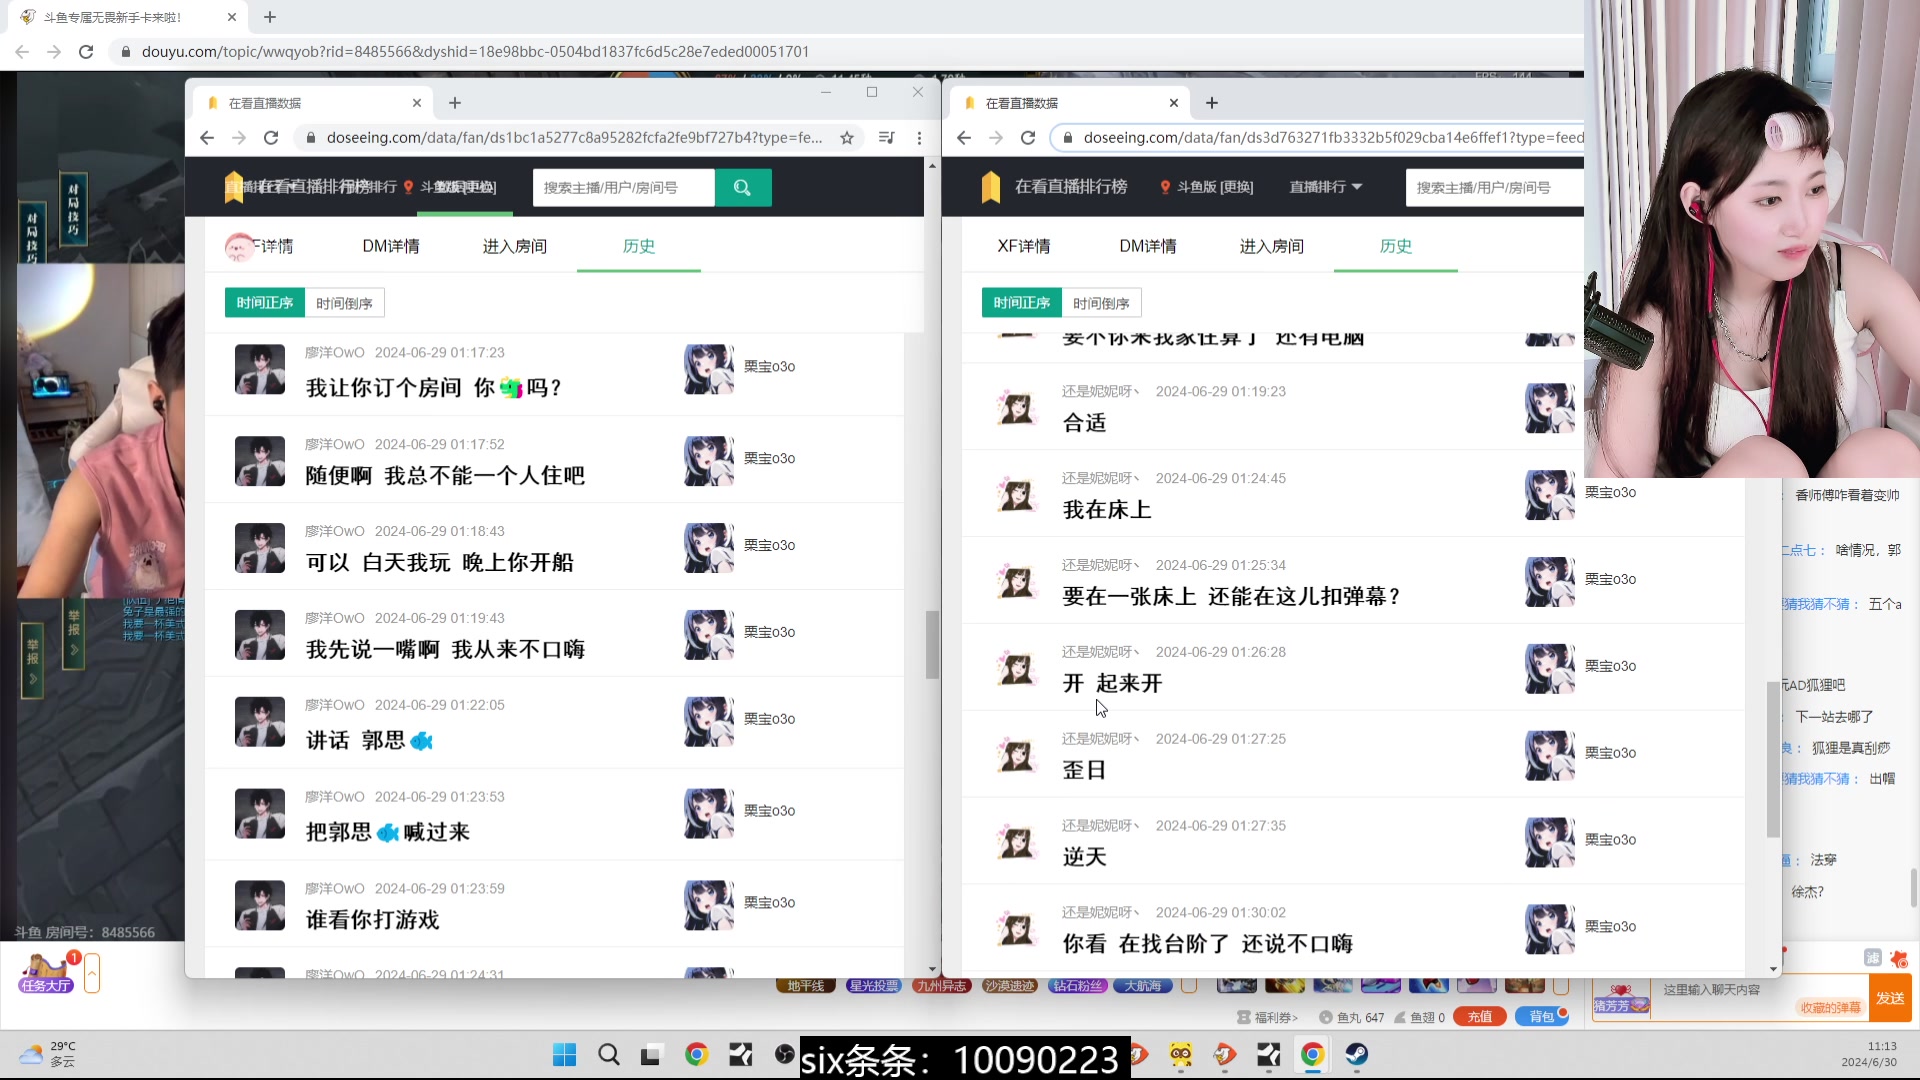Select 时间正序 order in left window
This screenshot has width=1920, height=1080.
pos(265,303)
